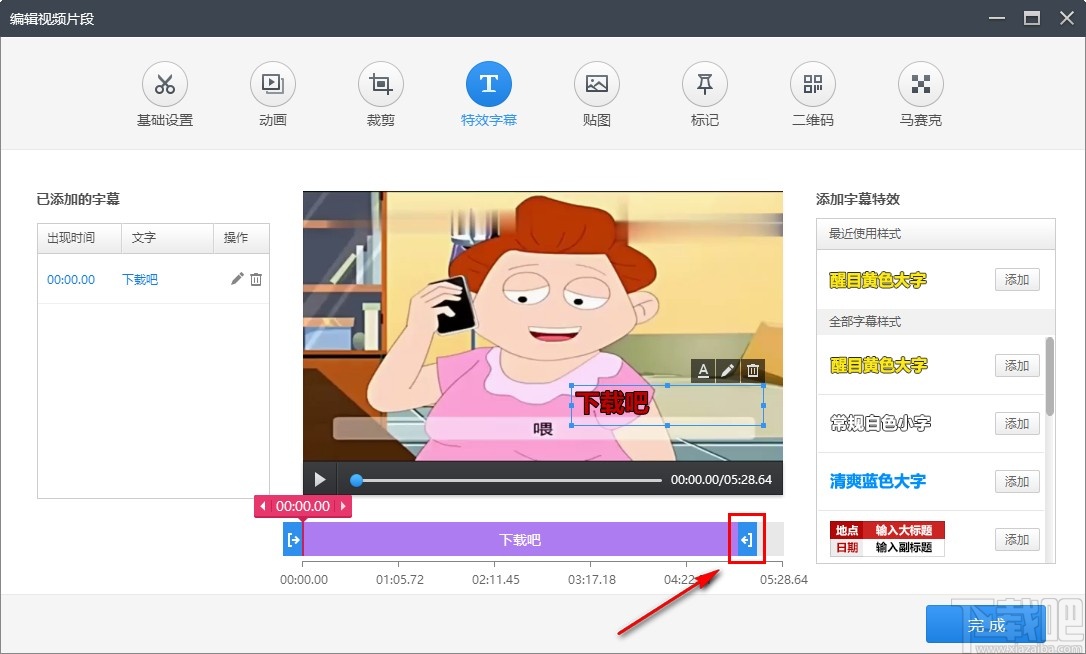Select the 下载吧 text in subtitle list

click(140, 279)
